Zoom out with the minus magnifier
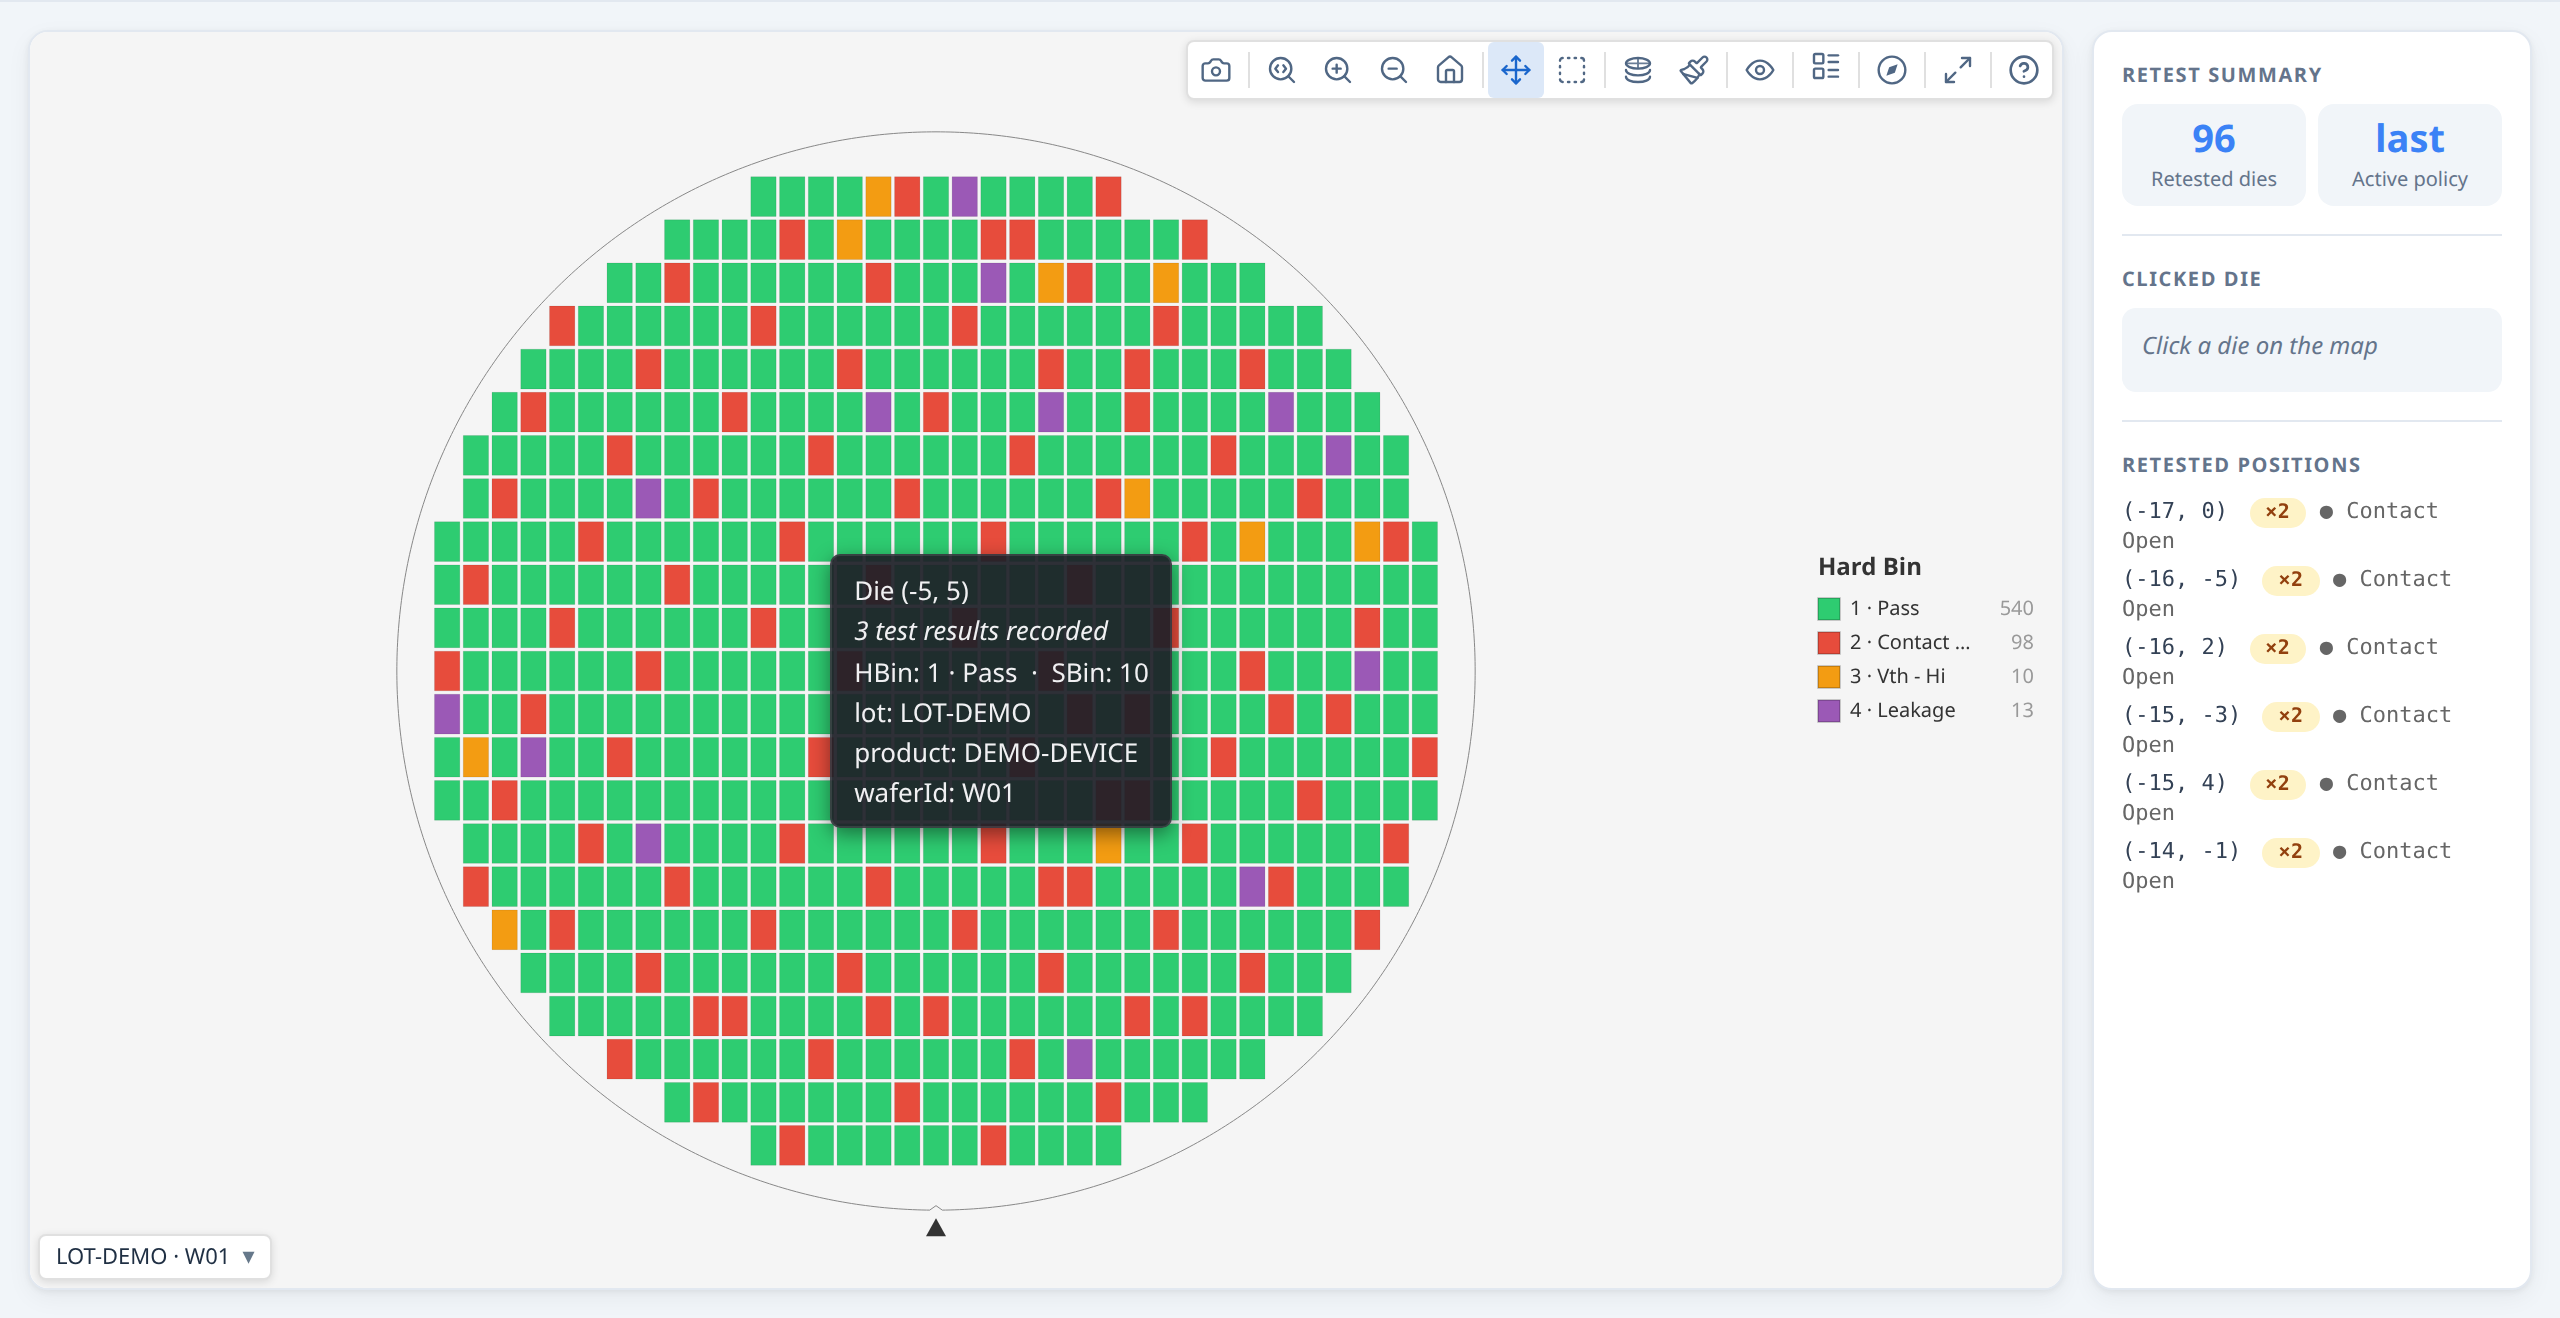2560x1318 pixels. 1394,70
